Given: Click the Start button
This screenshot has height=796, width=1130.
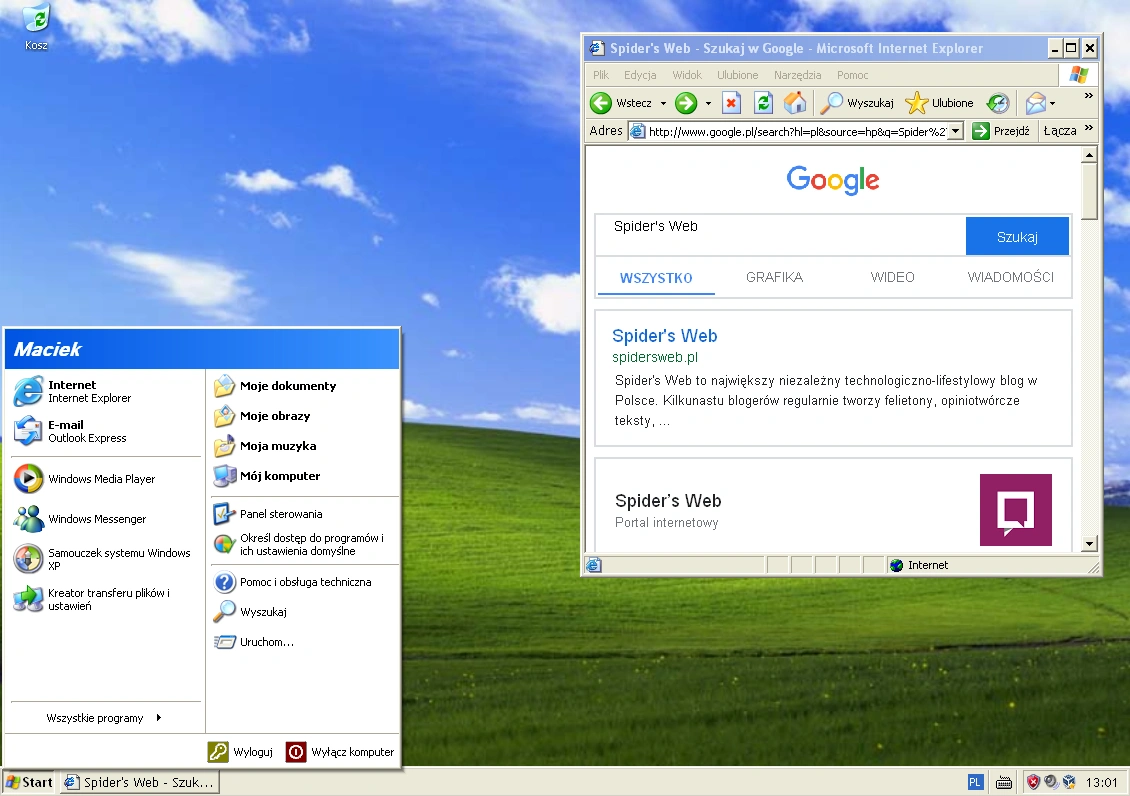Looking at the screenshot, I should 29,782.
